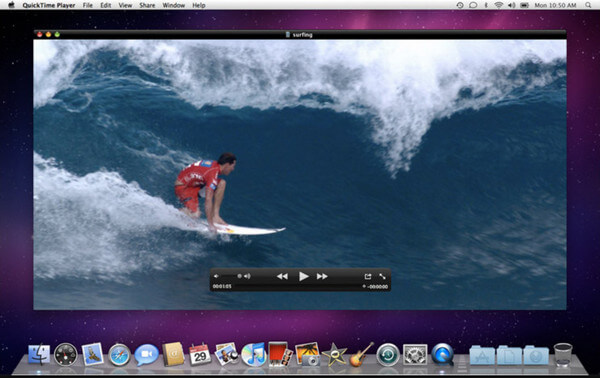600x378 pixels.
Task: Open the QuickTime Player application menu
Action: [49, 5]
